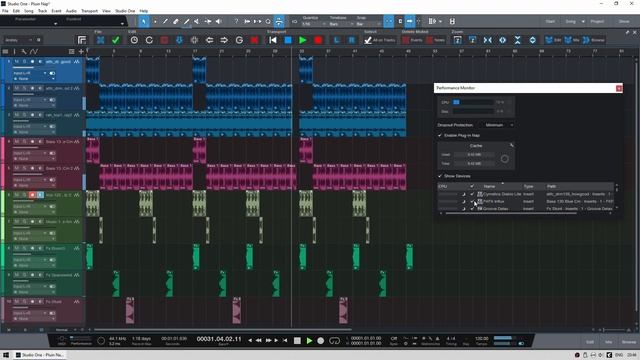
Task: Click the master volume slider in transport
Action: [504, 338]
